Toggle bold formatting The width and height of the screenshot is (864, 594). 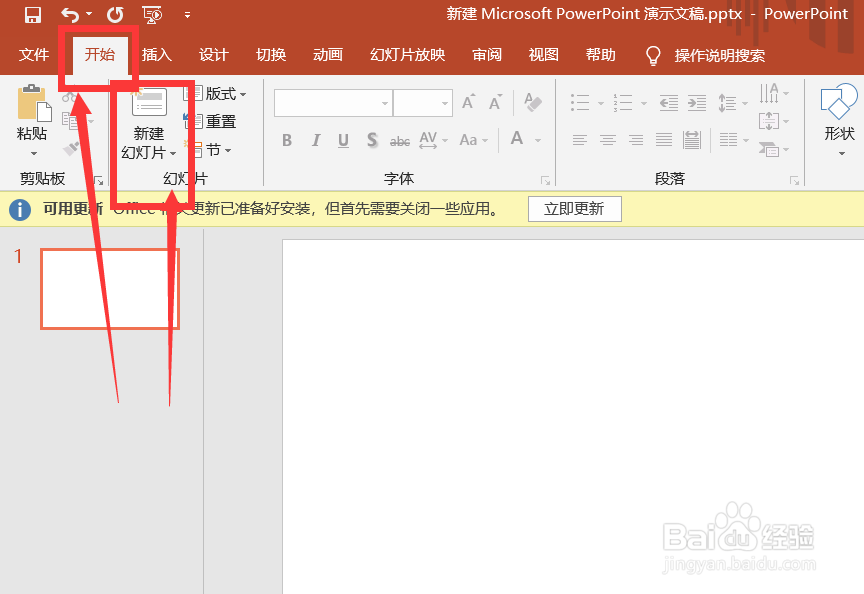tap(287, 141)
